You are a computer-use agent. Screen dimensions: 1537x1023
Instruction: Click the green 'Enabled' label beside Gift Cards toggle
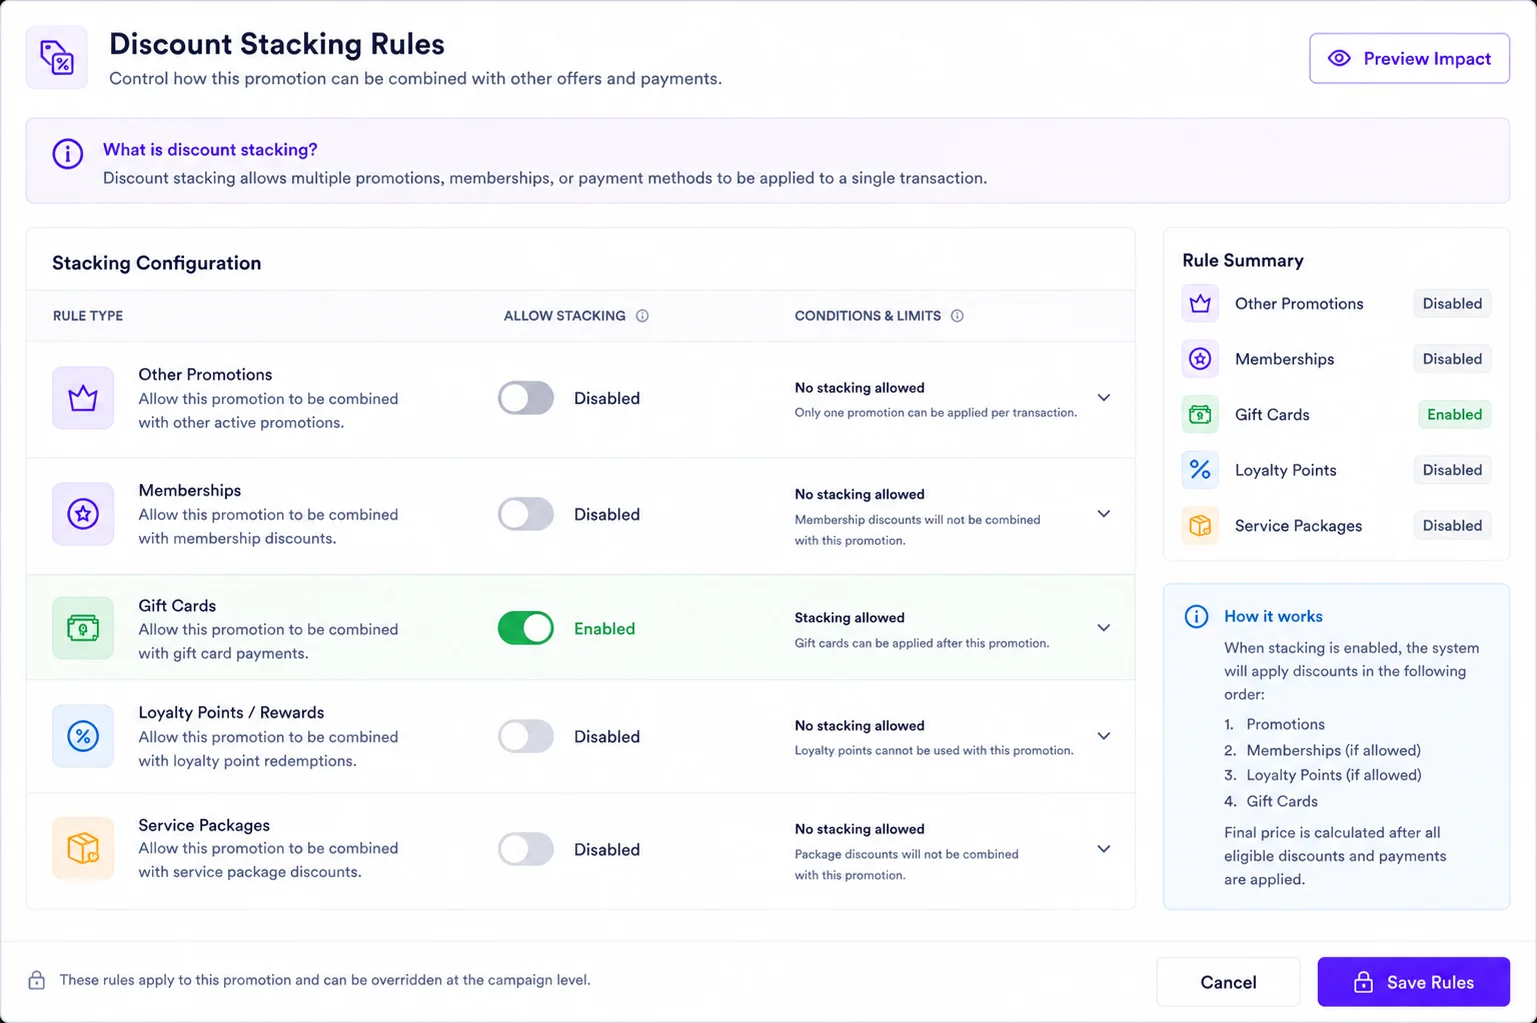(x=604, y=629)
